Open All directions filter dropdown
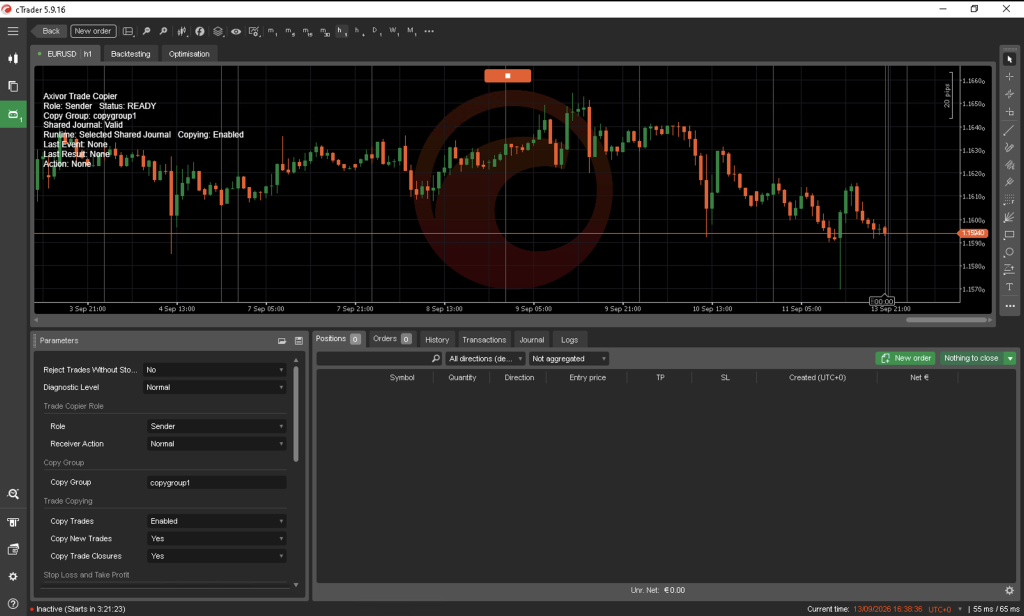 [x=485, y=359]
